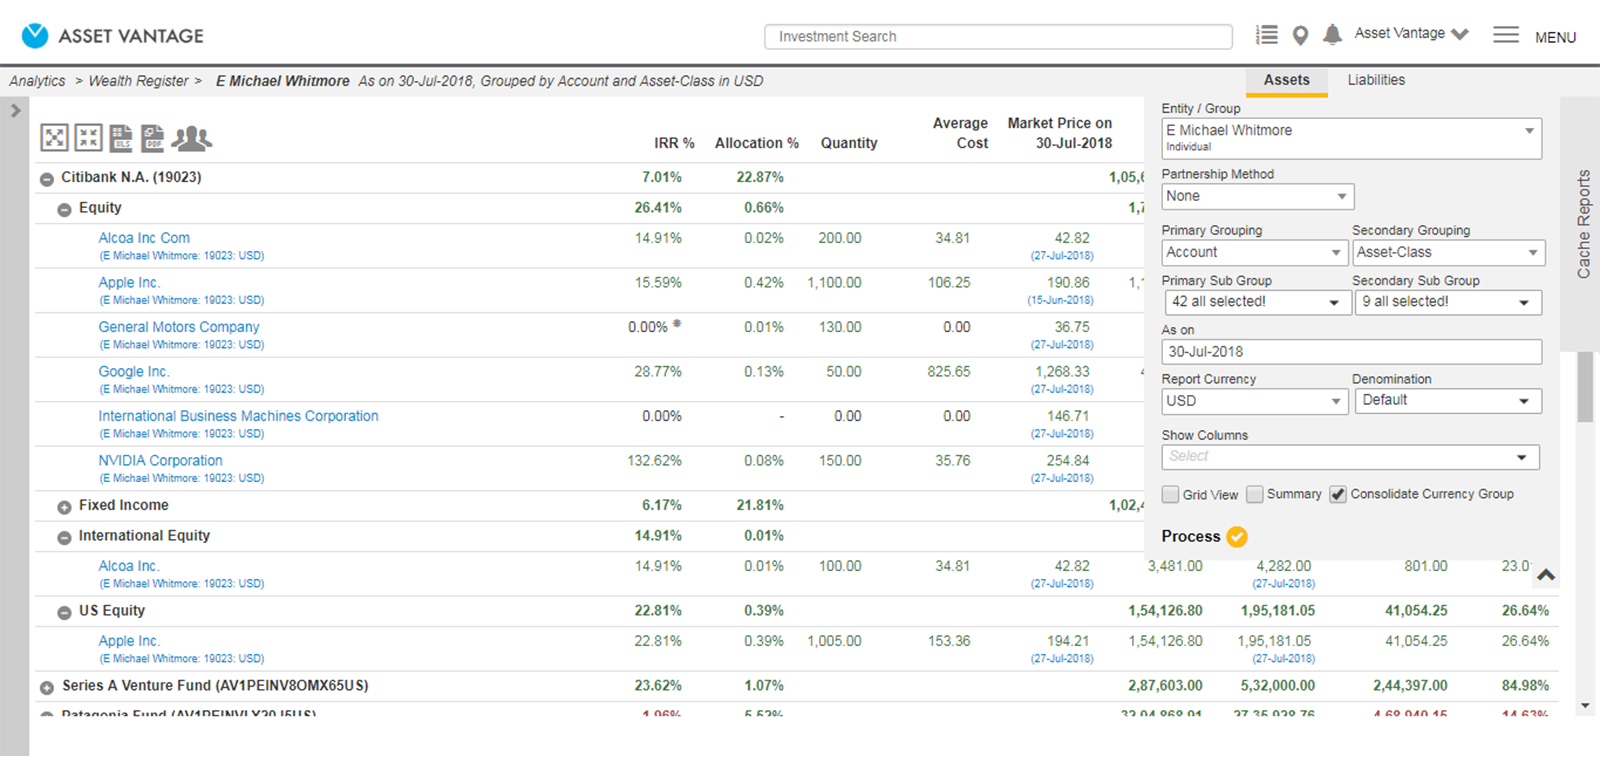Collapse the Citibank N.A. (19023) group
Image resolution: width=1600 pixels, height=768 pixels.
coord(46,179)
